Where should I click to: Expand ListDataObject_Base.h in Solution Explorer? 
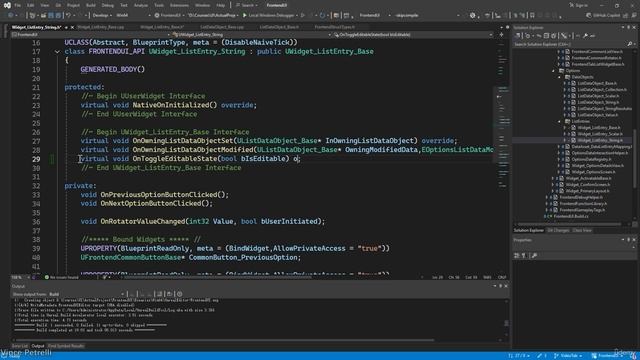click(x=565, y=83)
